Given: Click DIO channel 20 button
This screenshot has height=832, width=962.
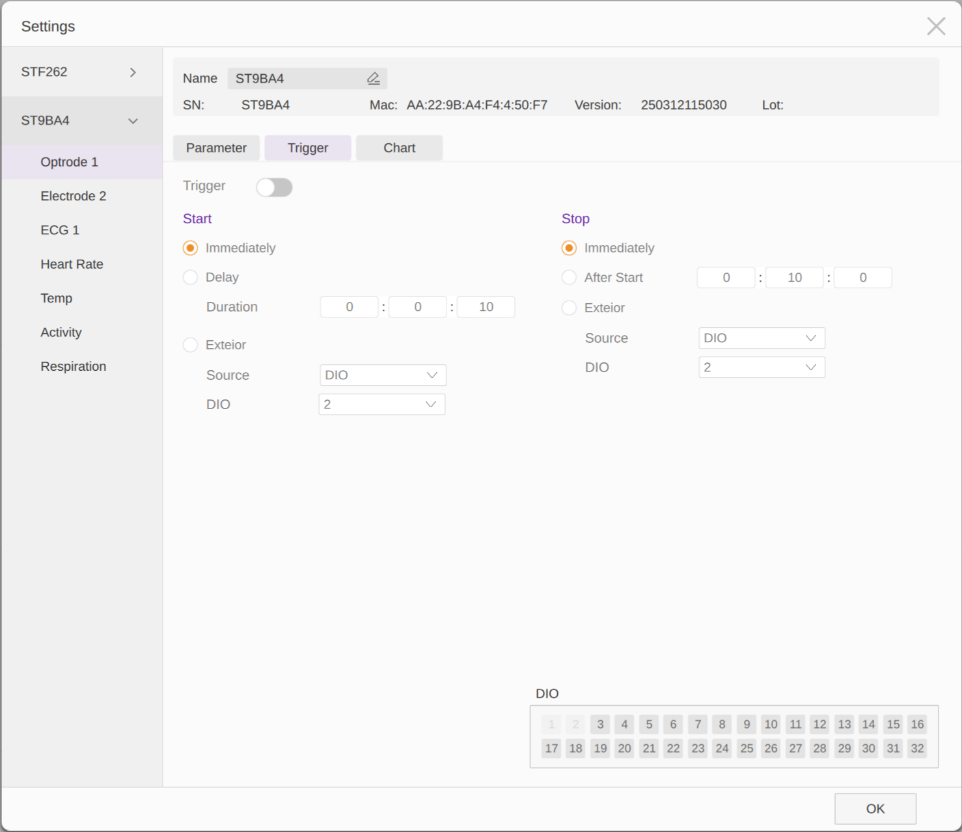Looking at the screenshot, I should pos(624,749).
